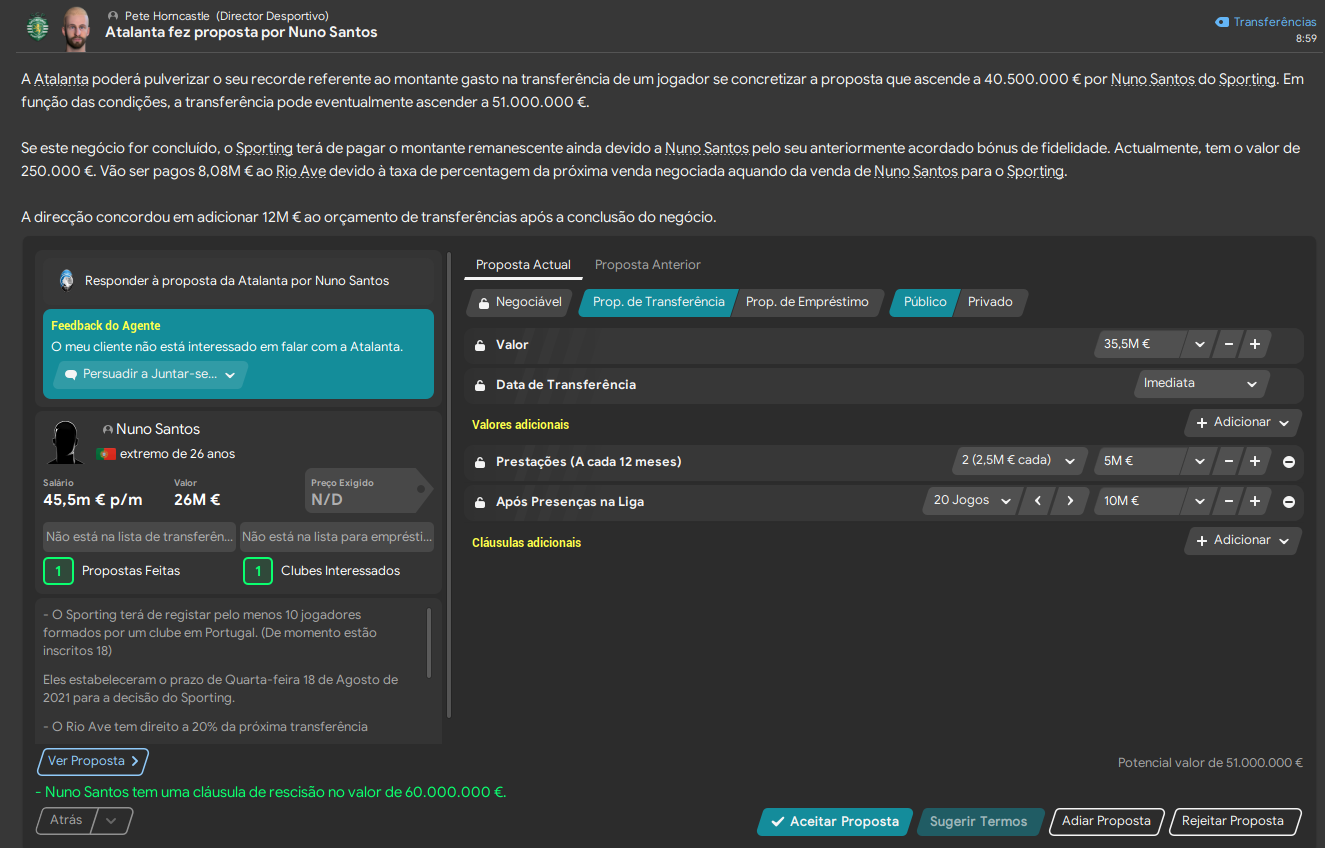Click Não está na lista para empréstimo button
This screenshot has width=1325, height=848.
[x=337, y=537]
